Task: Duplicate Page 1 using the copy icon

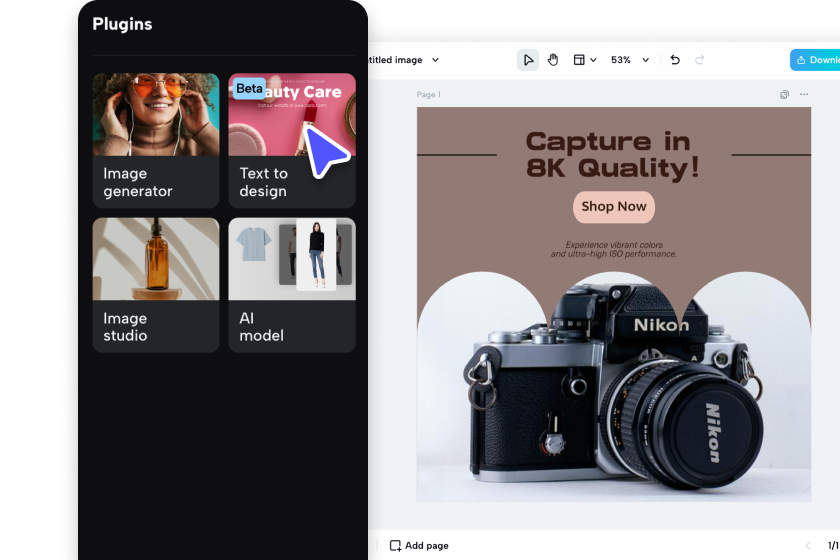Action: 784,94
